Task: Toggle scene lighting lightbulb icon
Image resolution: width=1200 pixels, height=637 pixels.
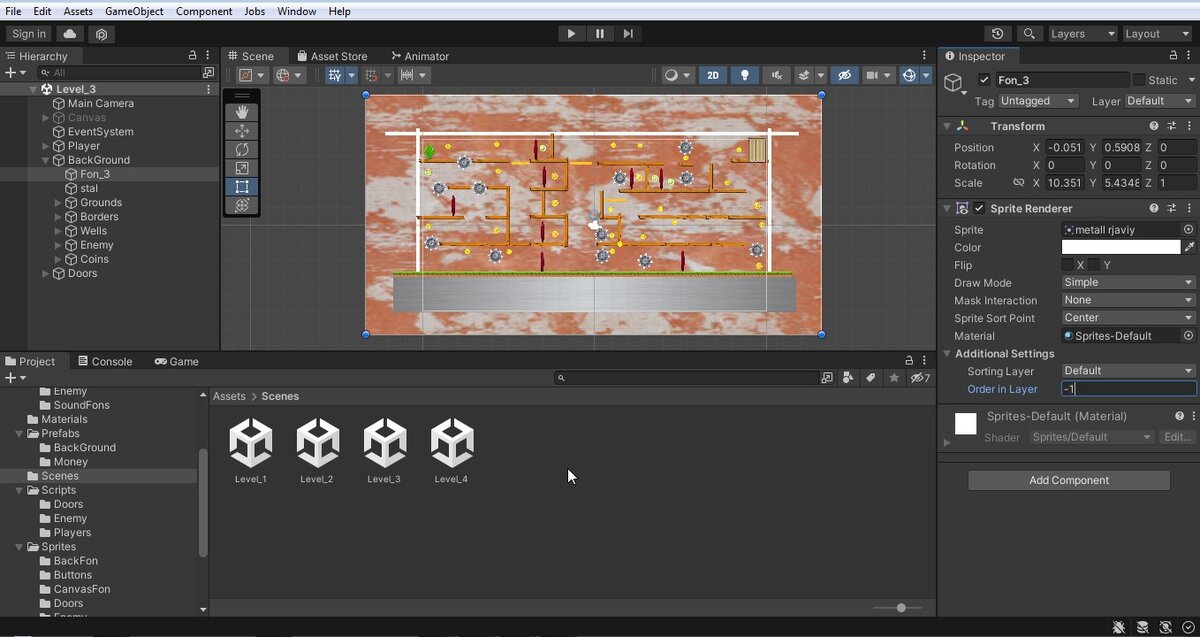Action: 744,75
